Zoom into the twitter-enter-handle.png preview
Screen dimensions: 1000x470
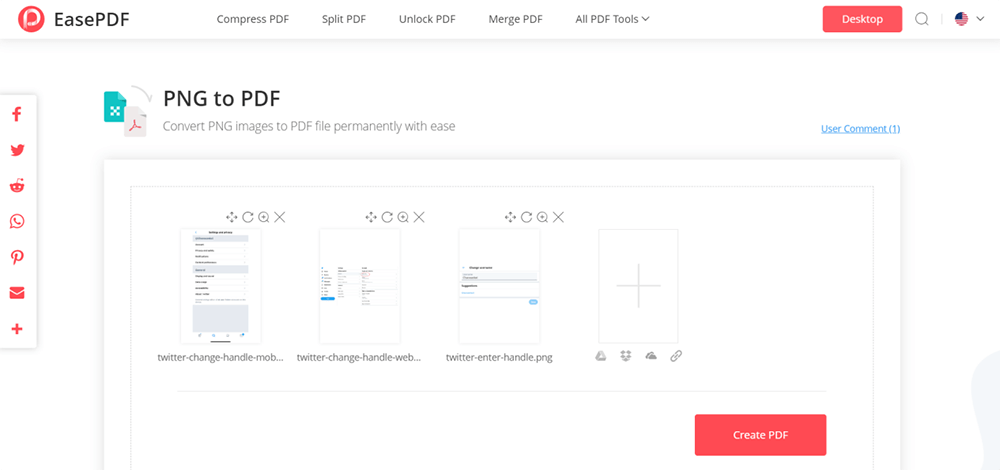[542, 217]
